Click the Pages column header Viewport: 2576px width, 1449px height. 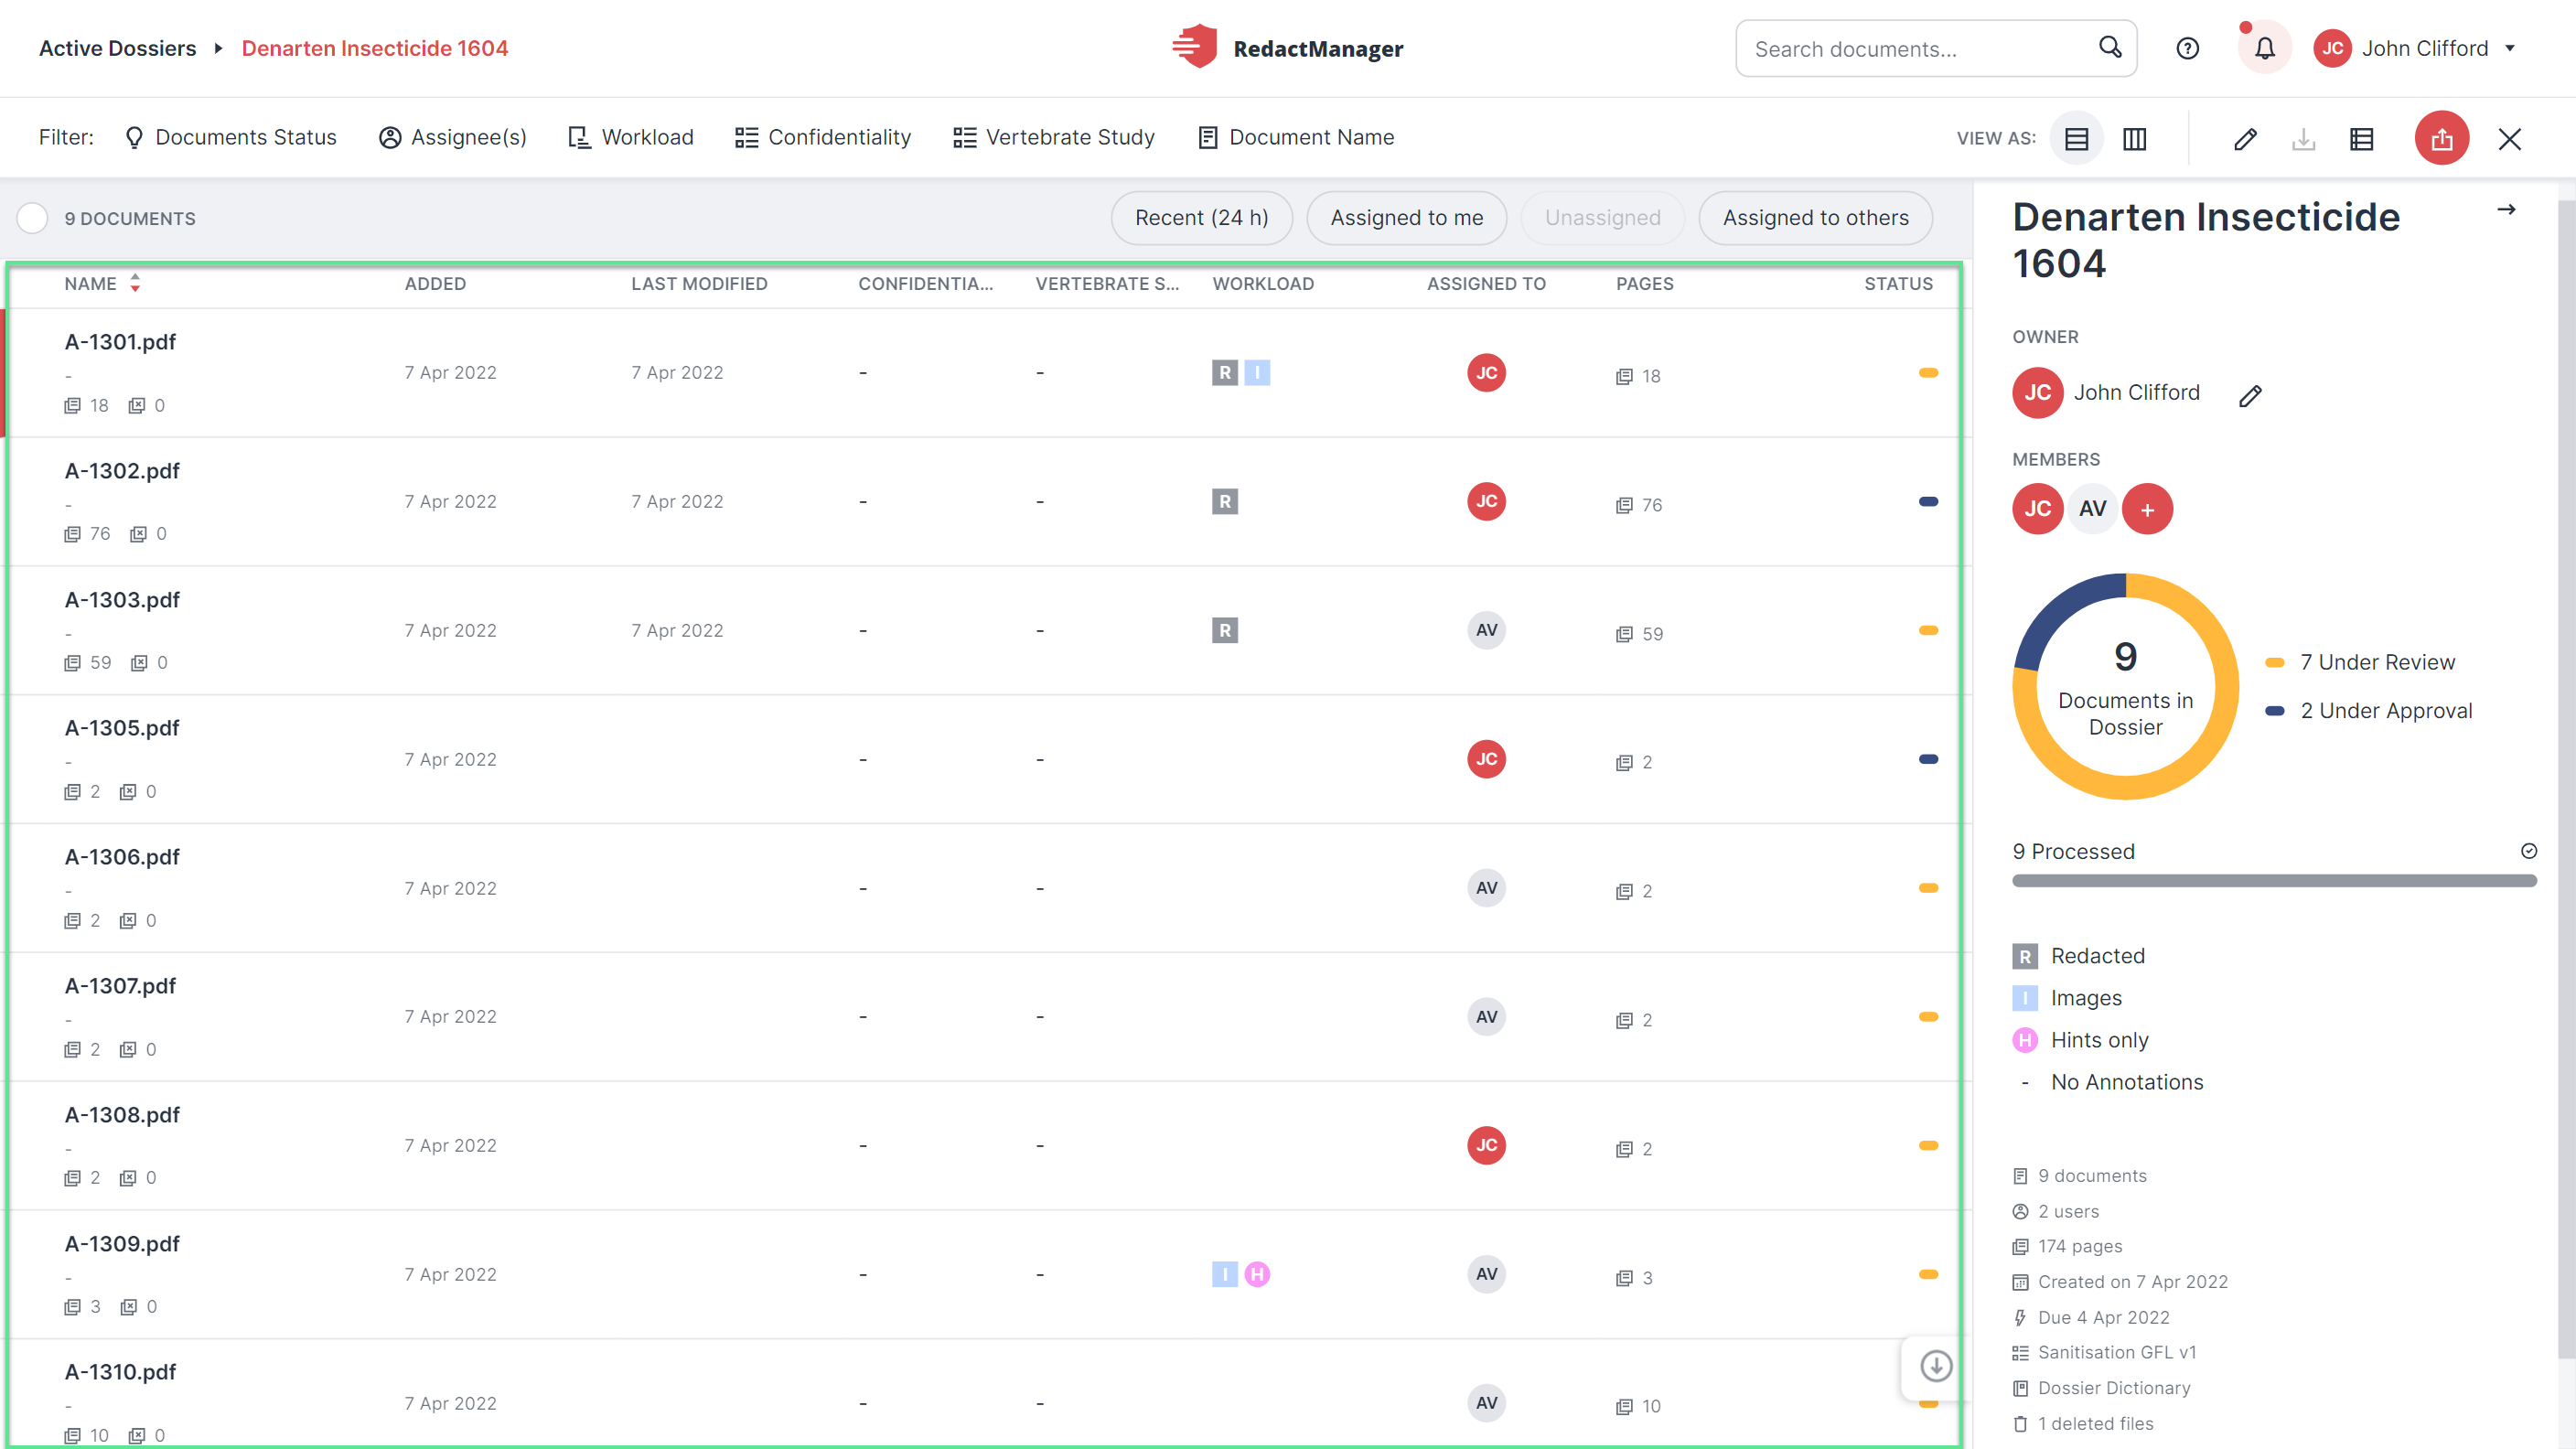click(1644, 284)
